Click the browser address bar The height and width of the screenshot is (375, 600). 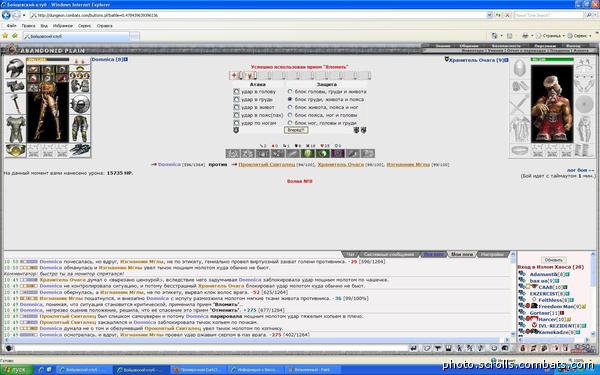(258, 15)
